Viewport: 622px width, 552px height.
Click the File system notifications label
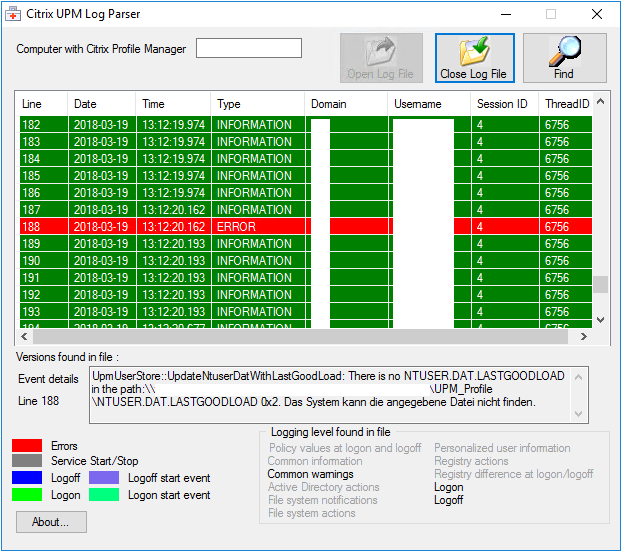tap(323, 500)
